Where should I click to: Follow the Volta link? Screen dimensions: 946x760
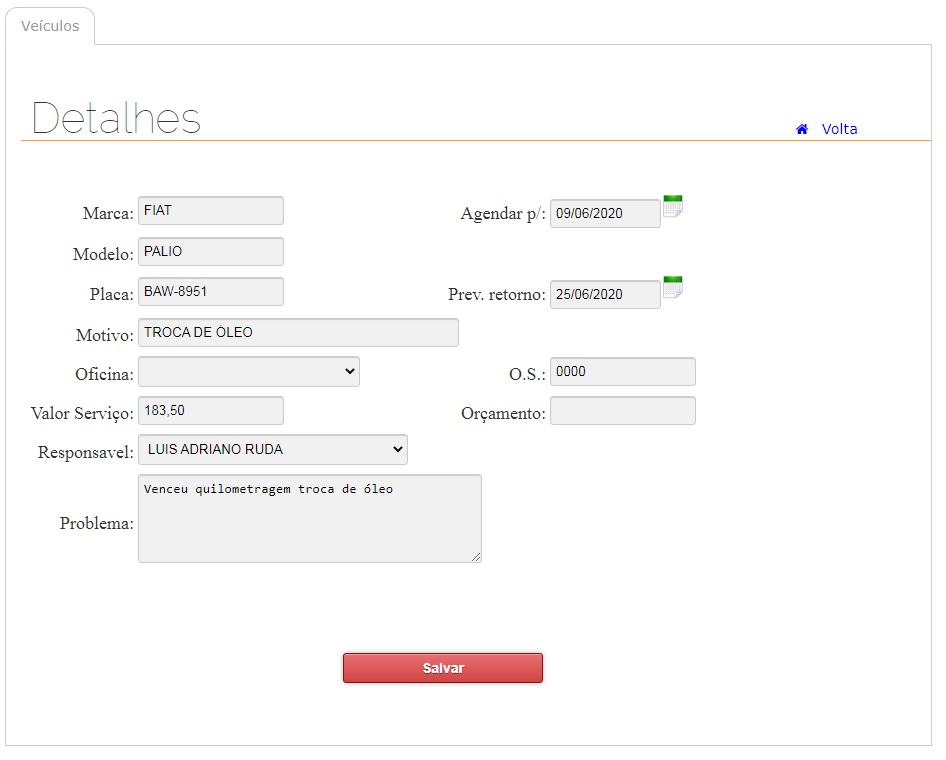pos(839,129)
